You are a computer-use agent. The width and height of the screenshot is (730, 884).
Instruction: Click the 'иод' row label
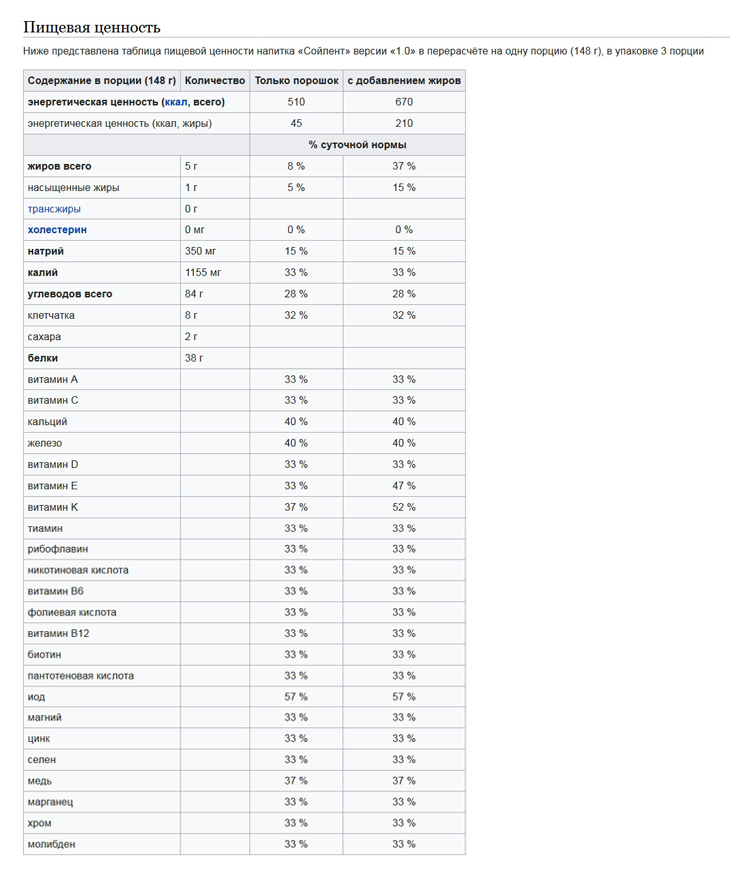coord(36,697)
